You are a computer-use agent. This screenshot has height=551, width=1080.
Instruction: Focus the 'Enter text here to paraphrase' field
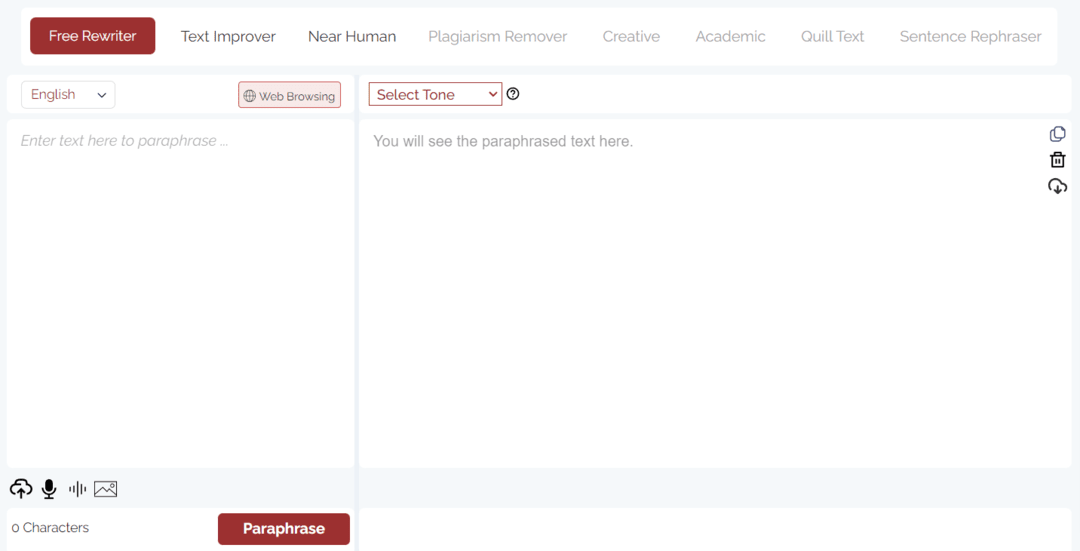click(x=180, y=293)
